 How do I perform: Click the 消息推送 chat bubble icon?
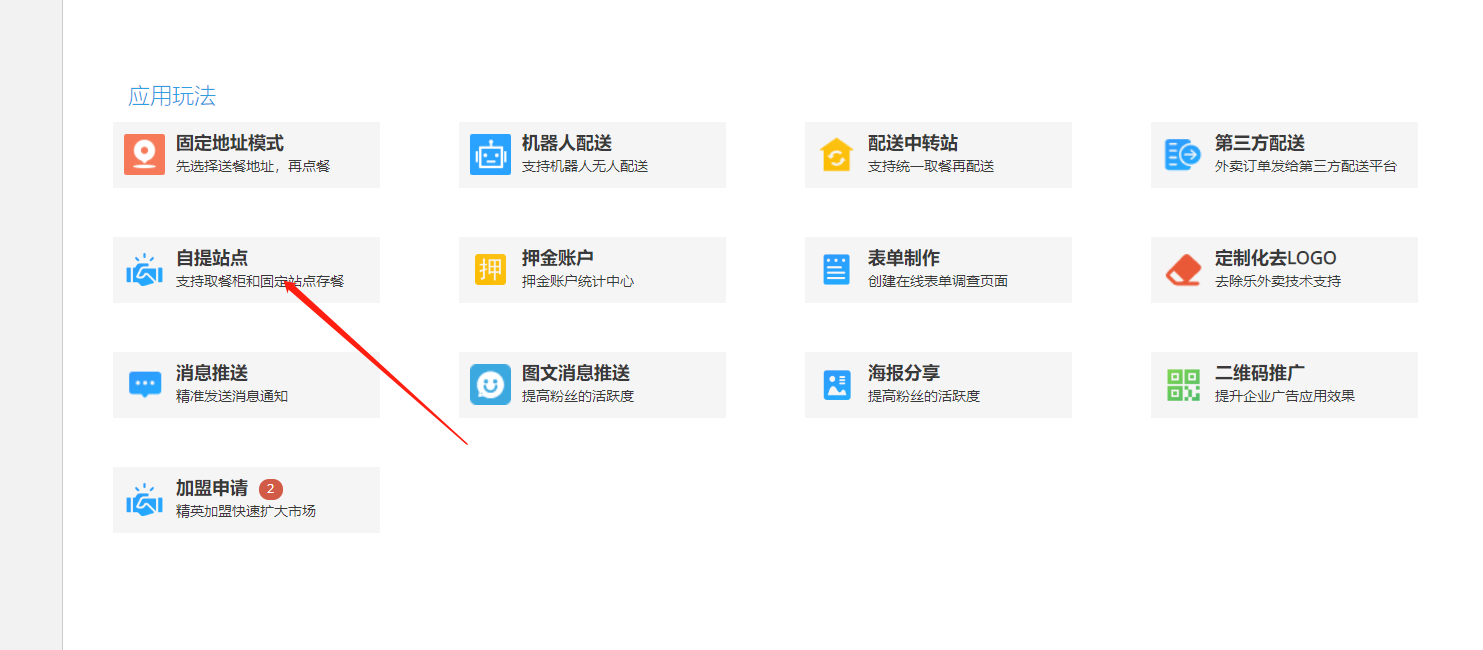tap(145, 384)
